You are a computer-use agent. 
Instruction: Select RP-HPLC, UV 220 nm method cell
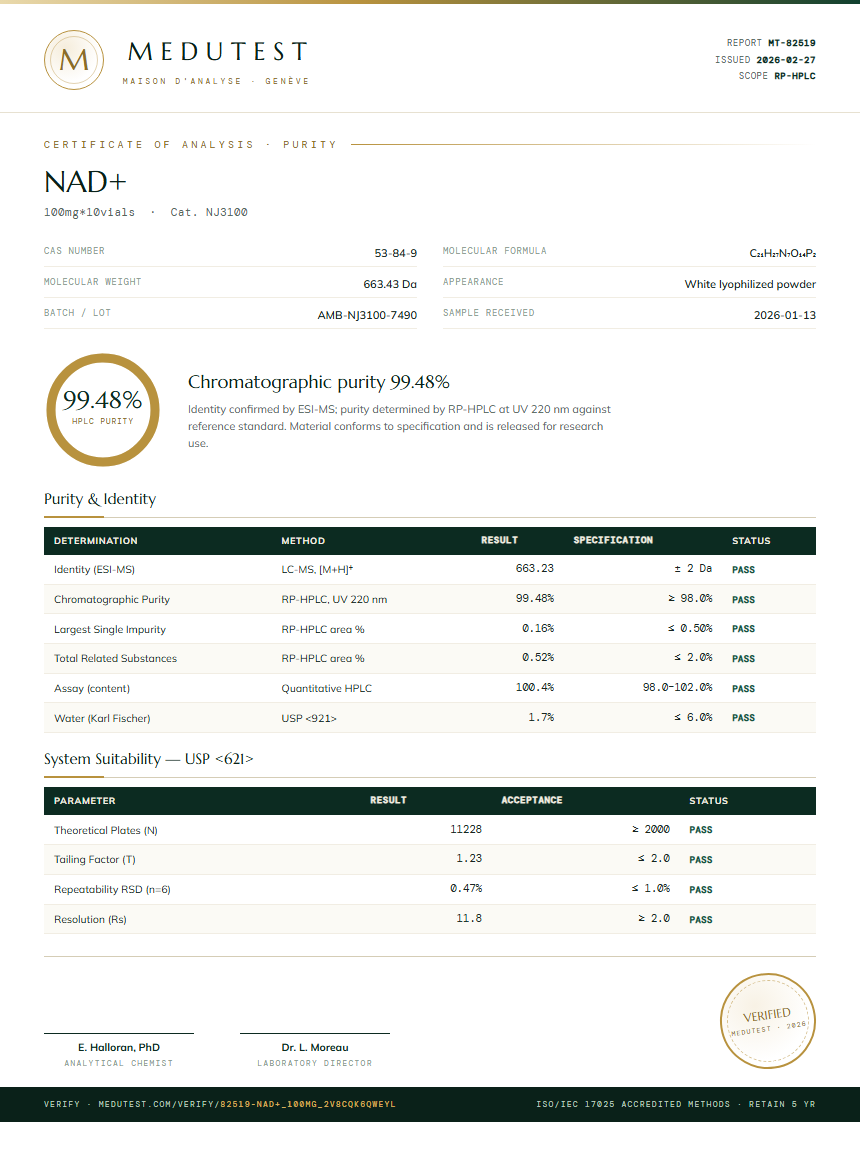coord(334,600)
